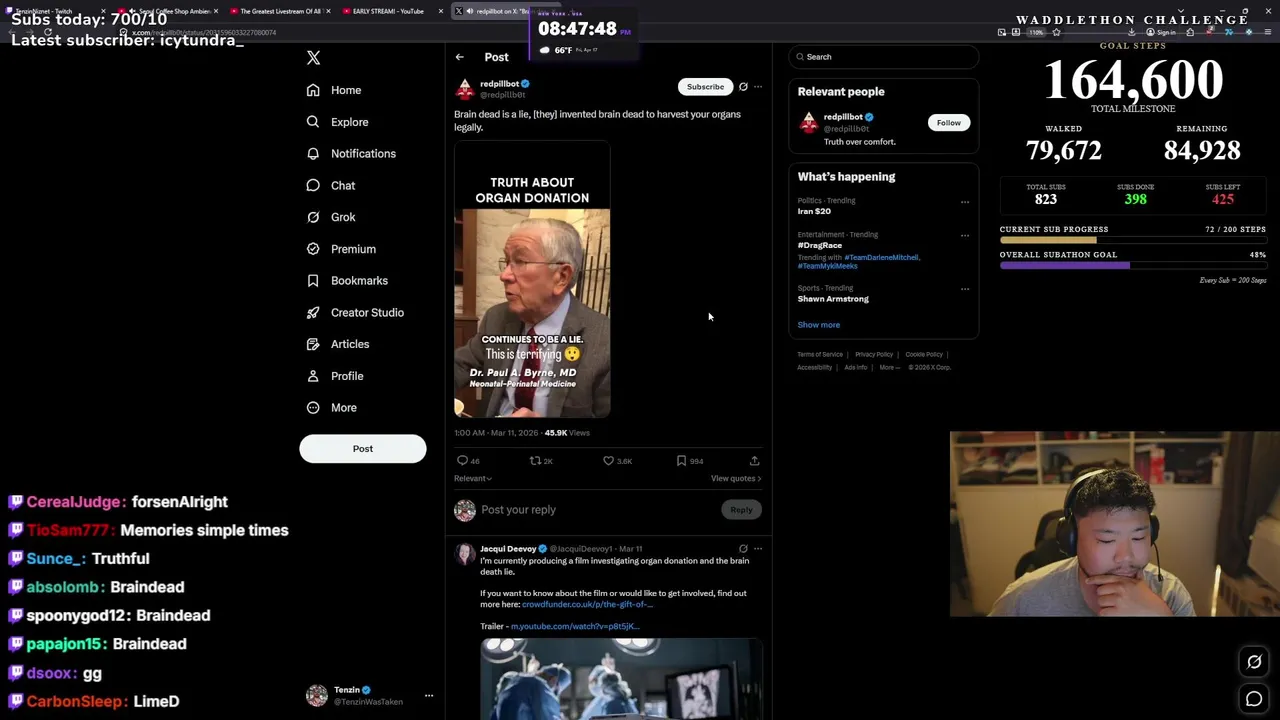Like the post with 3.6K likes
Viewport: 1280px width, 720px height.
(608, 461)
